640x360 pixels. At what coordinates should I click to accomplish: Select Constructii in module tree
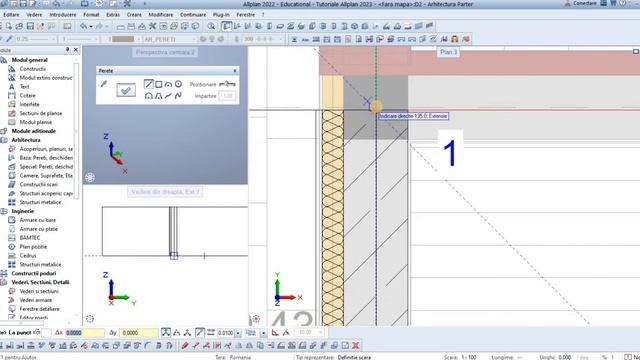(x=33, y=69)
